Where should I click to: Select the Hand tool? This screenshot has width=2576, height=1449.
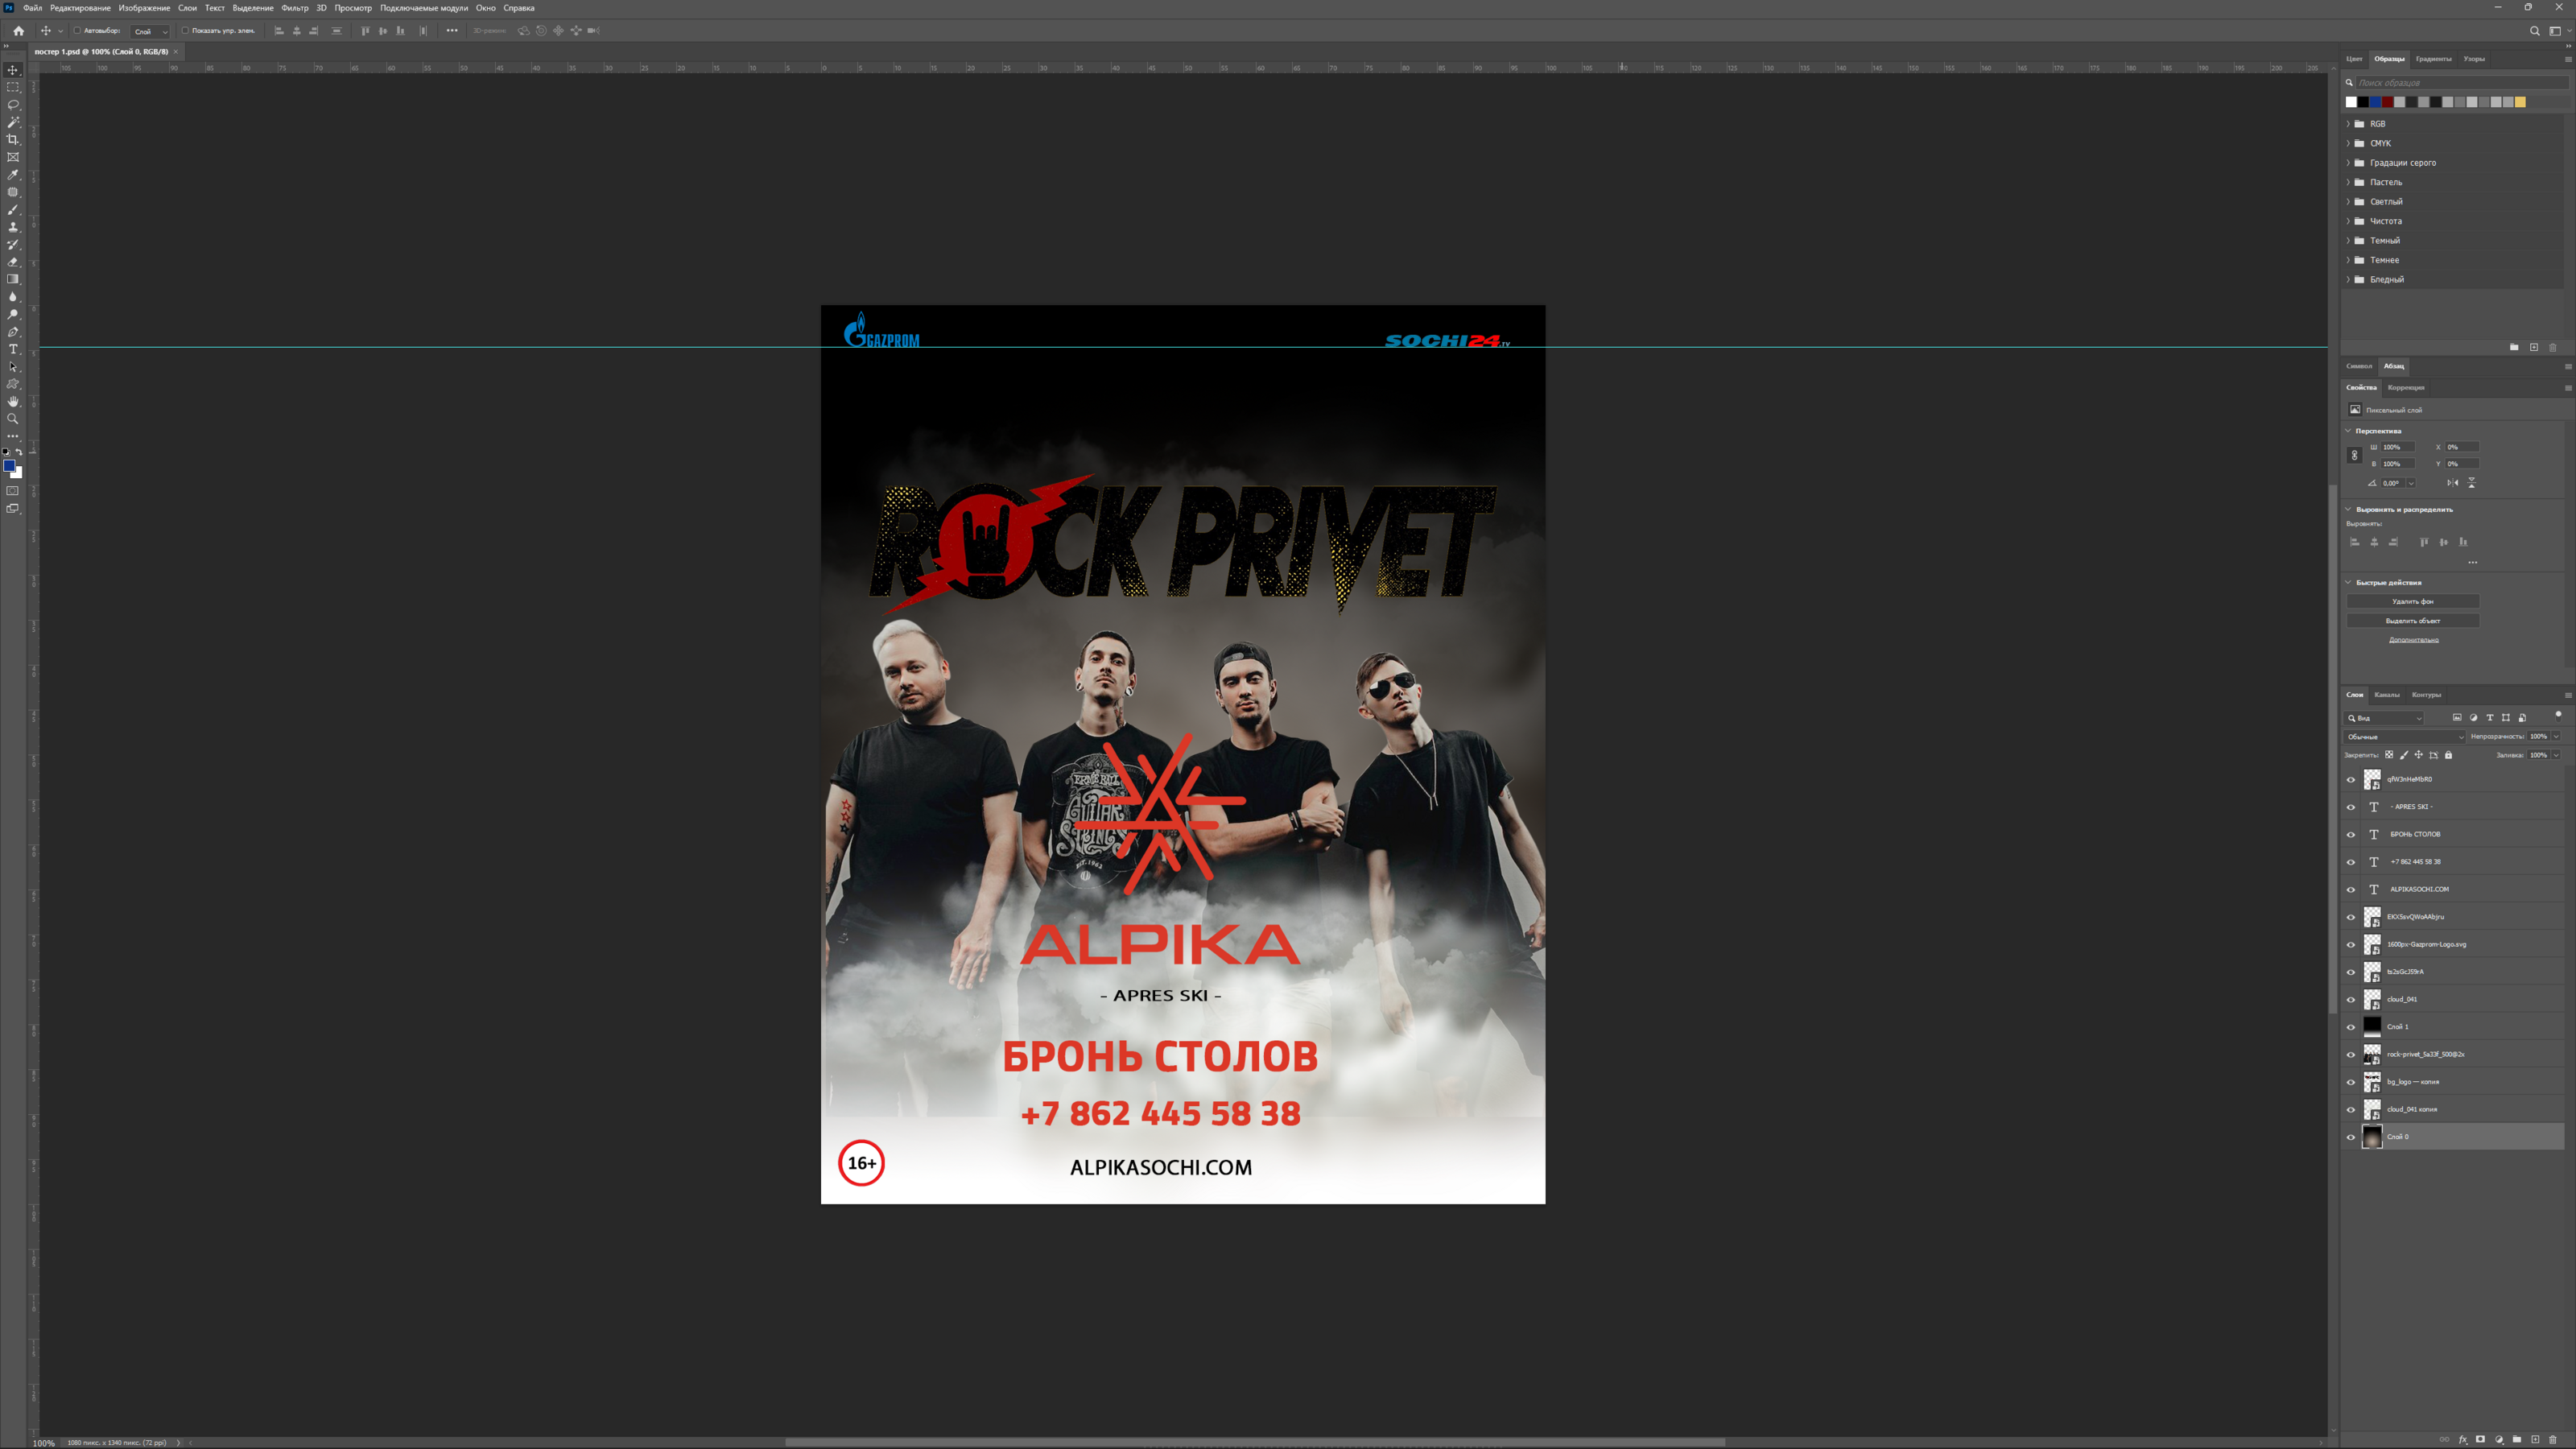[x=13, y=401]
